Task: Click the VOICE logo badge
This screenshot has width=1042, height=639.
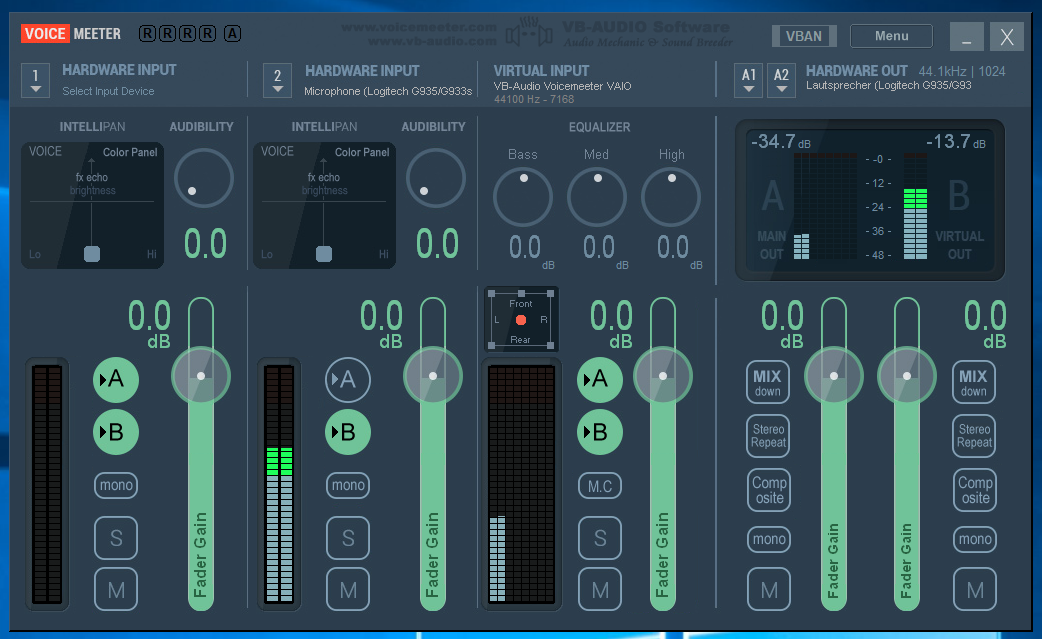Action: click(45, 33)
